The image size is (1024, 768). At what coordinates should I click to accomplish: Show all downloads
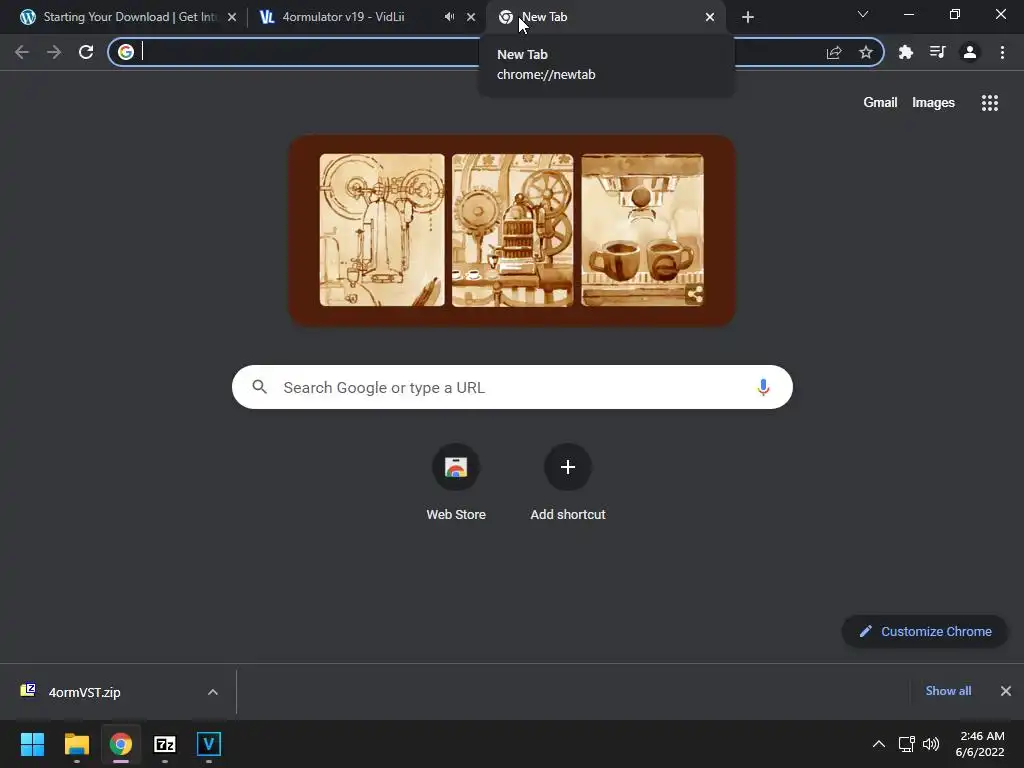point(948,691)
